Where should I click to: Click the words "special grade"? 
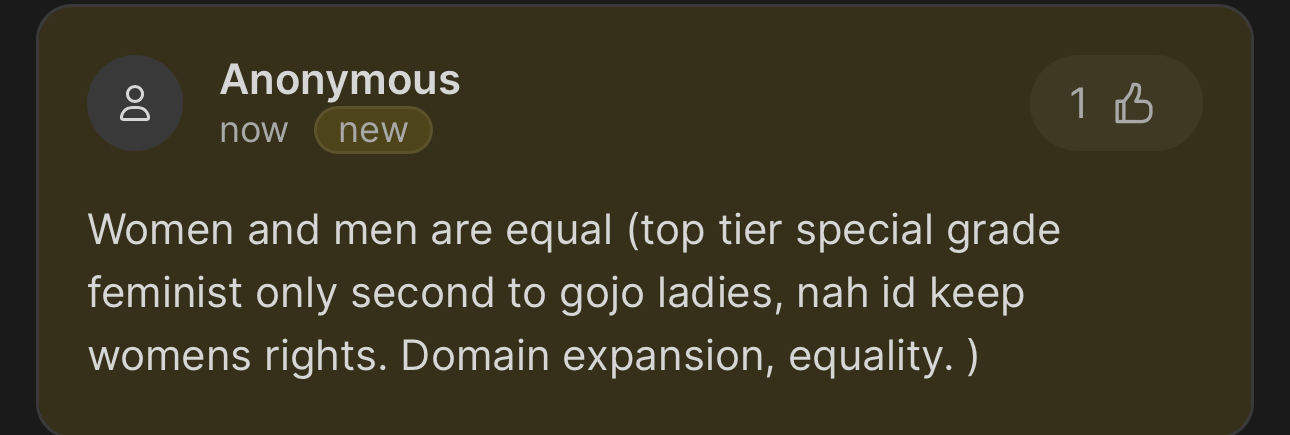pos(929,231)
